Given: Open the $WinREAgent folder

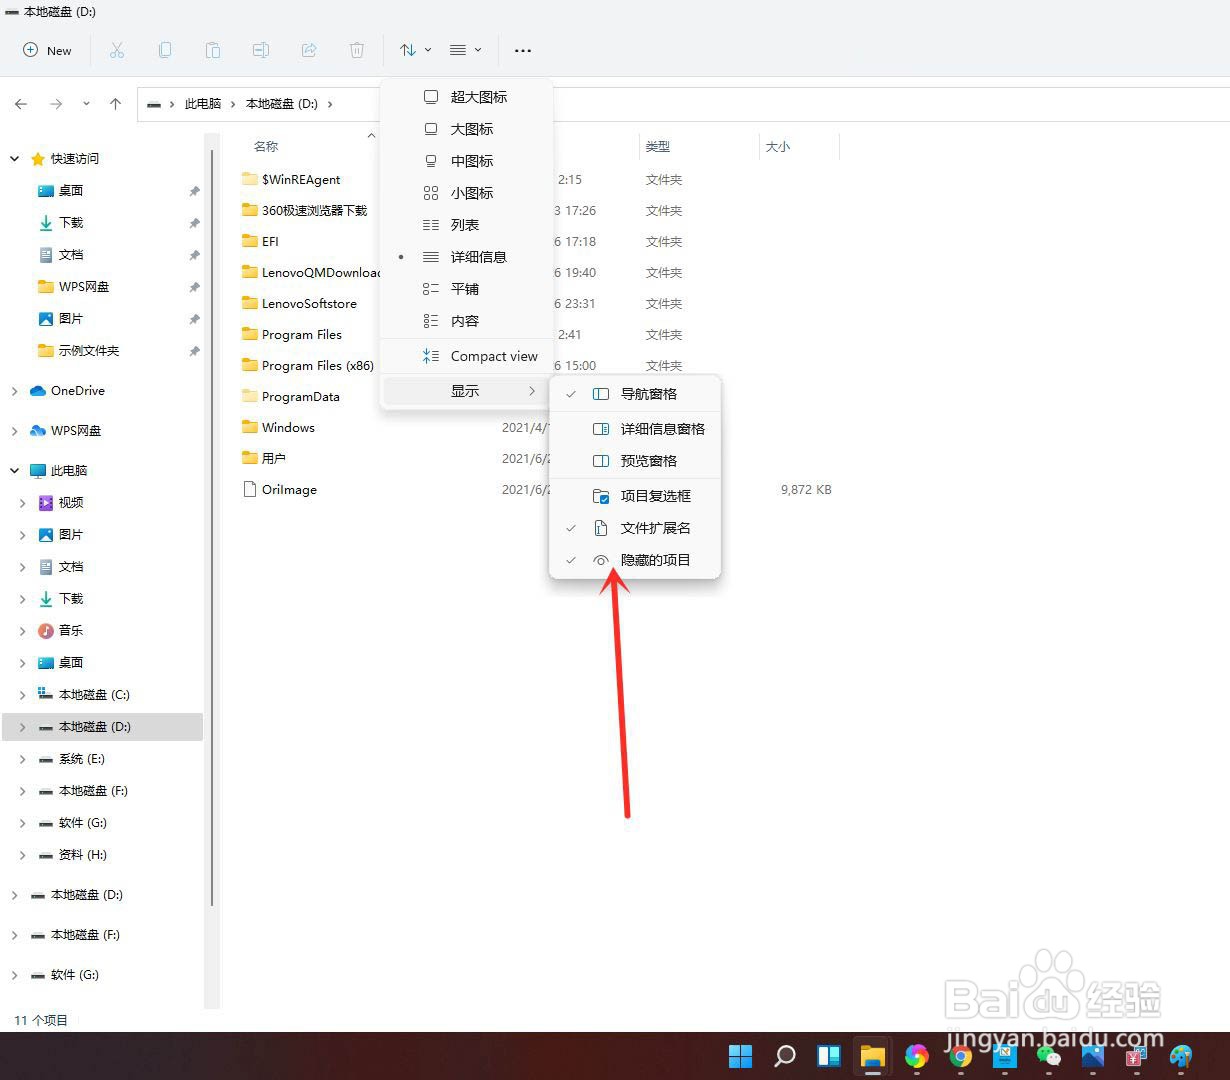Looking at the screenshot, I should (291, 180).
